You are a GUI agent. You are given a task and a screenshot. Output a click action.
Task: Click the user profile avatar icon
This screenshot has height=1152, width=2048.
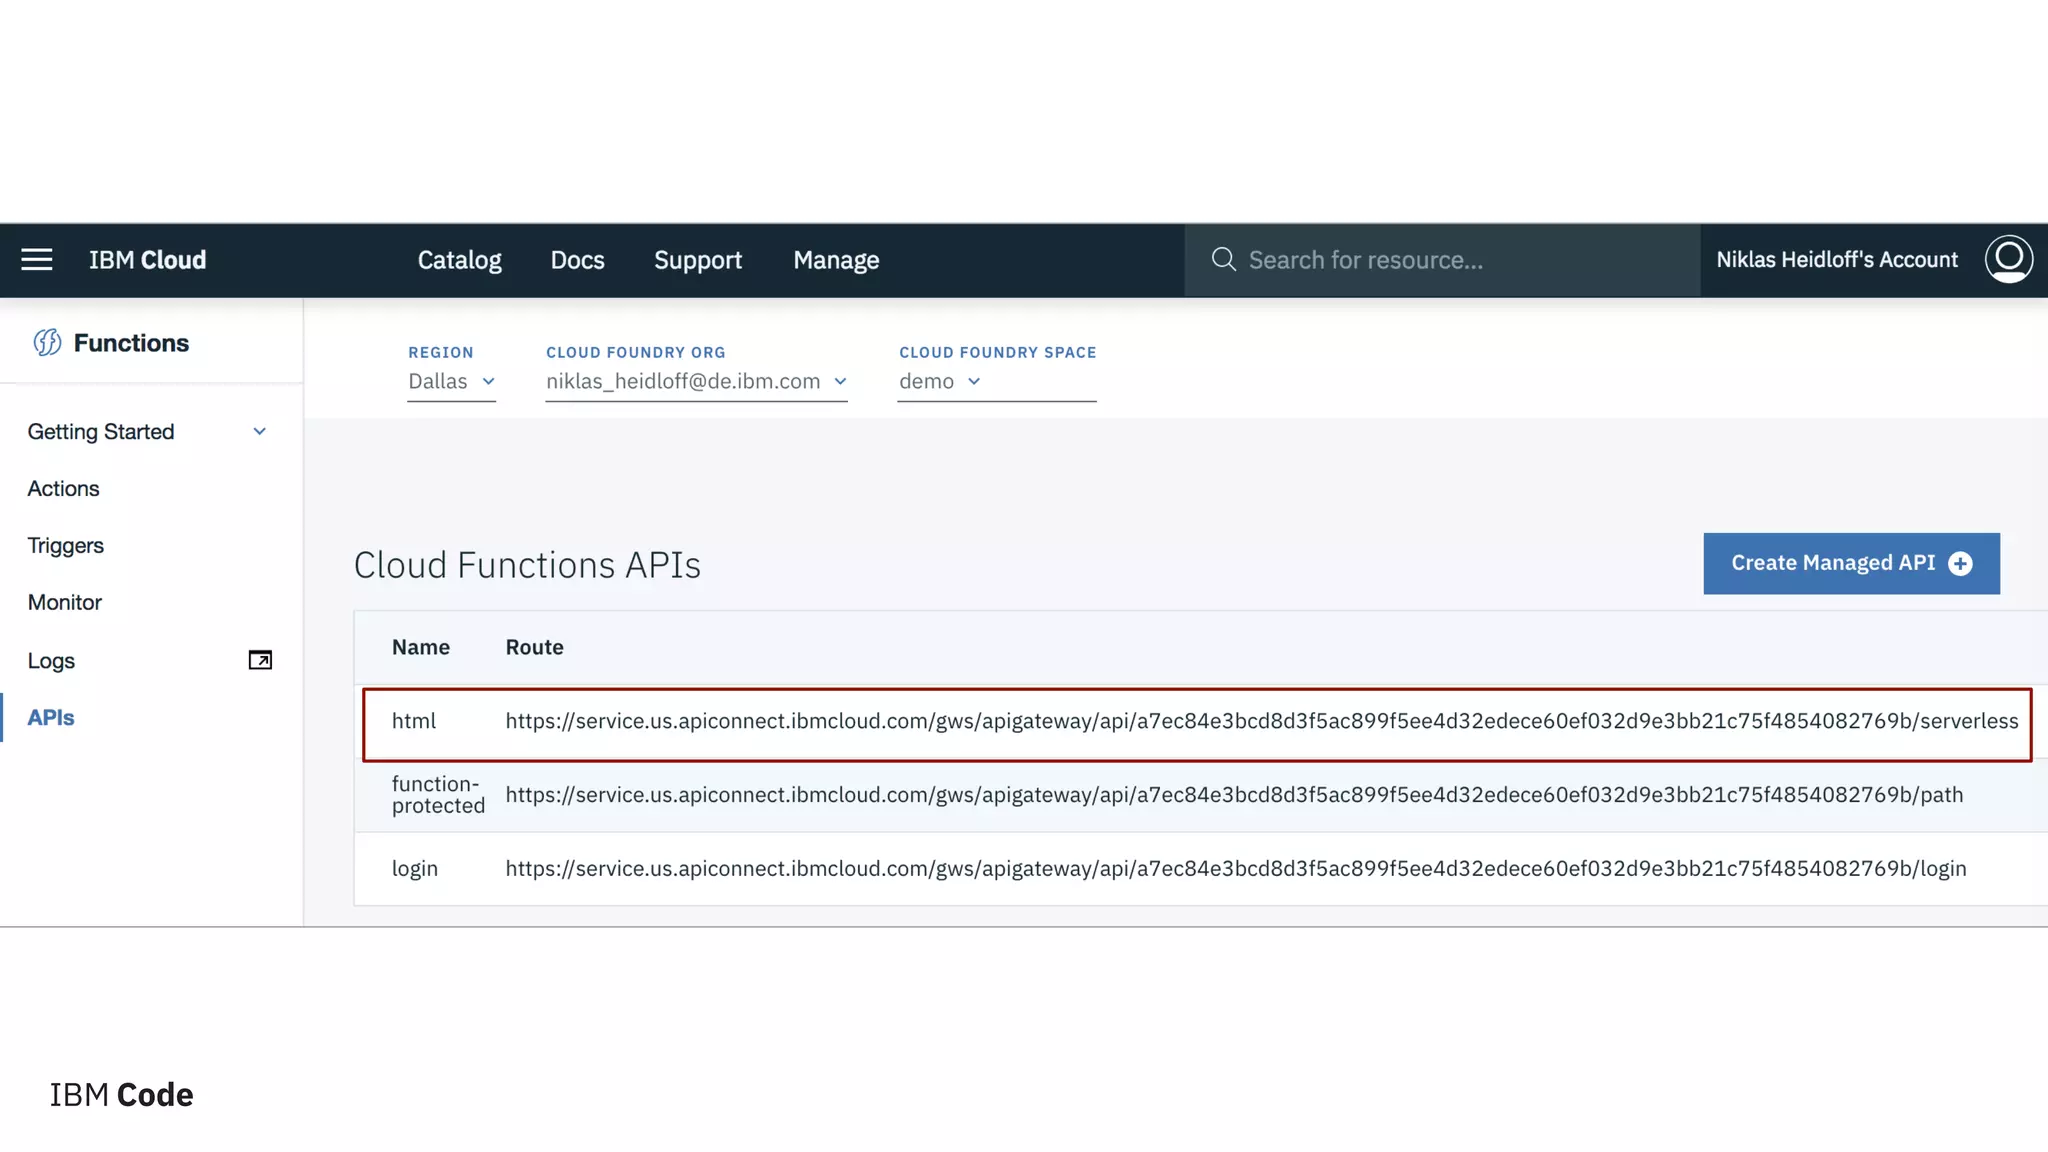[x=2008, y=260]
